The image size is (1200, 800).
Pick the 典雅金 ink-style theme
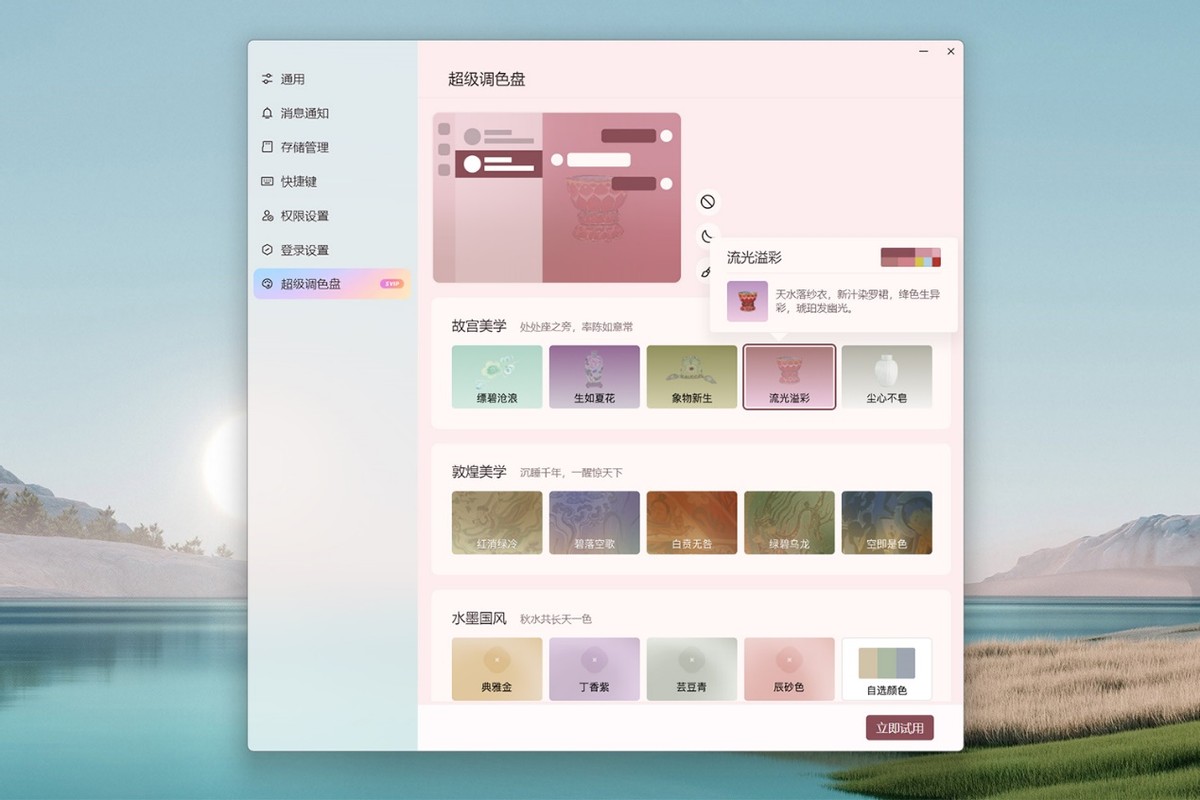point(497,670)
